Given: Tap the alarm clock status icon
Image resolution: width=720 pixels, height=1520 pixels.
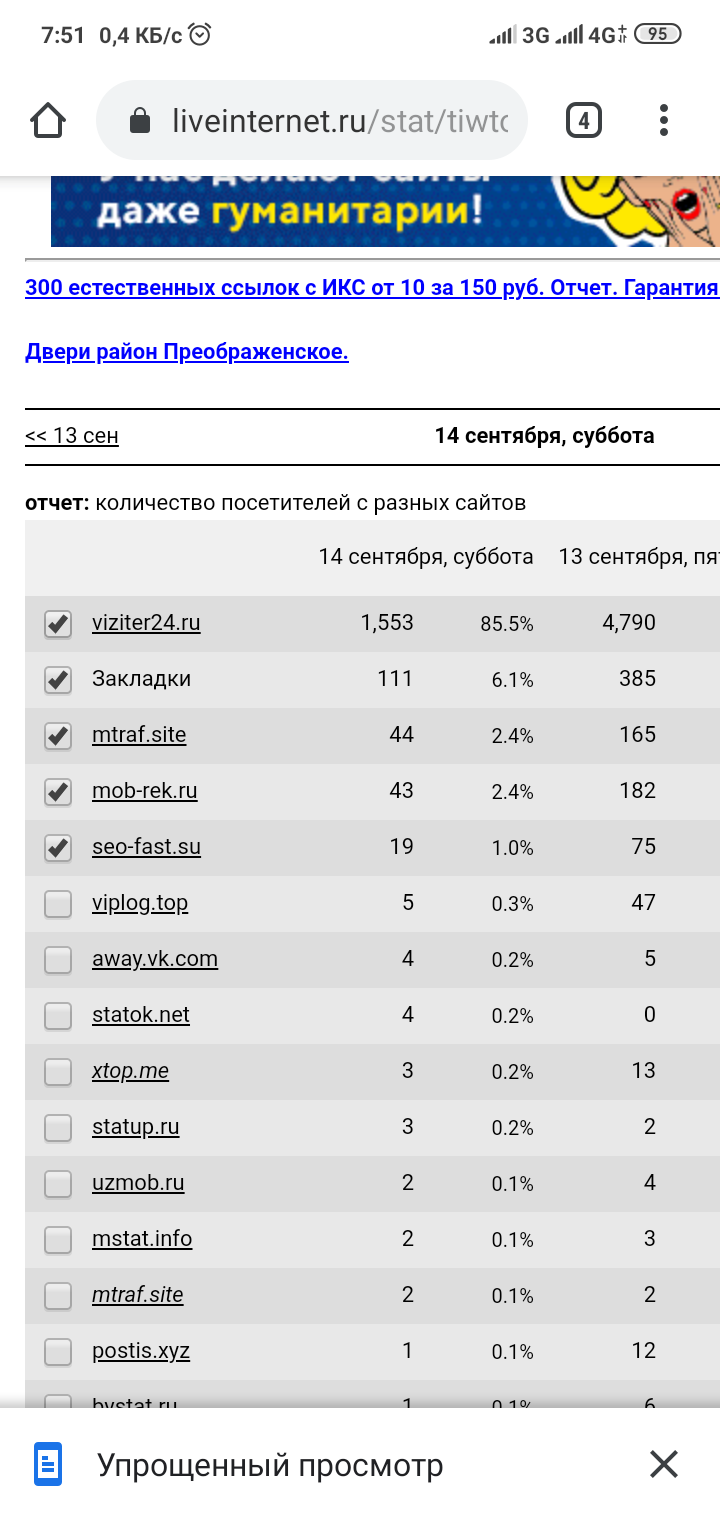Looking at the screenshot, I should (x=200, y=35).
